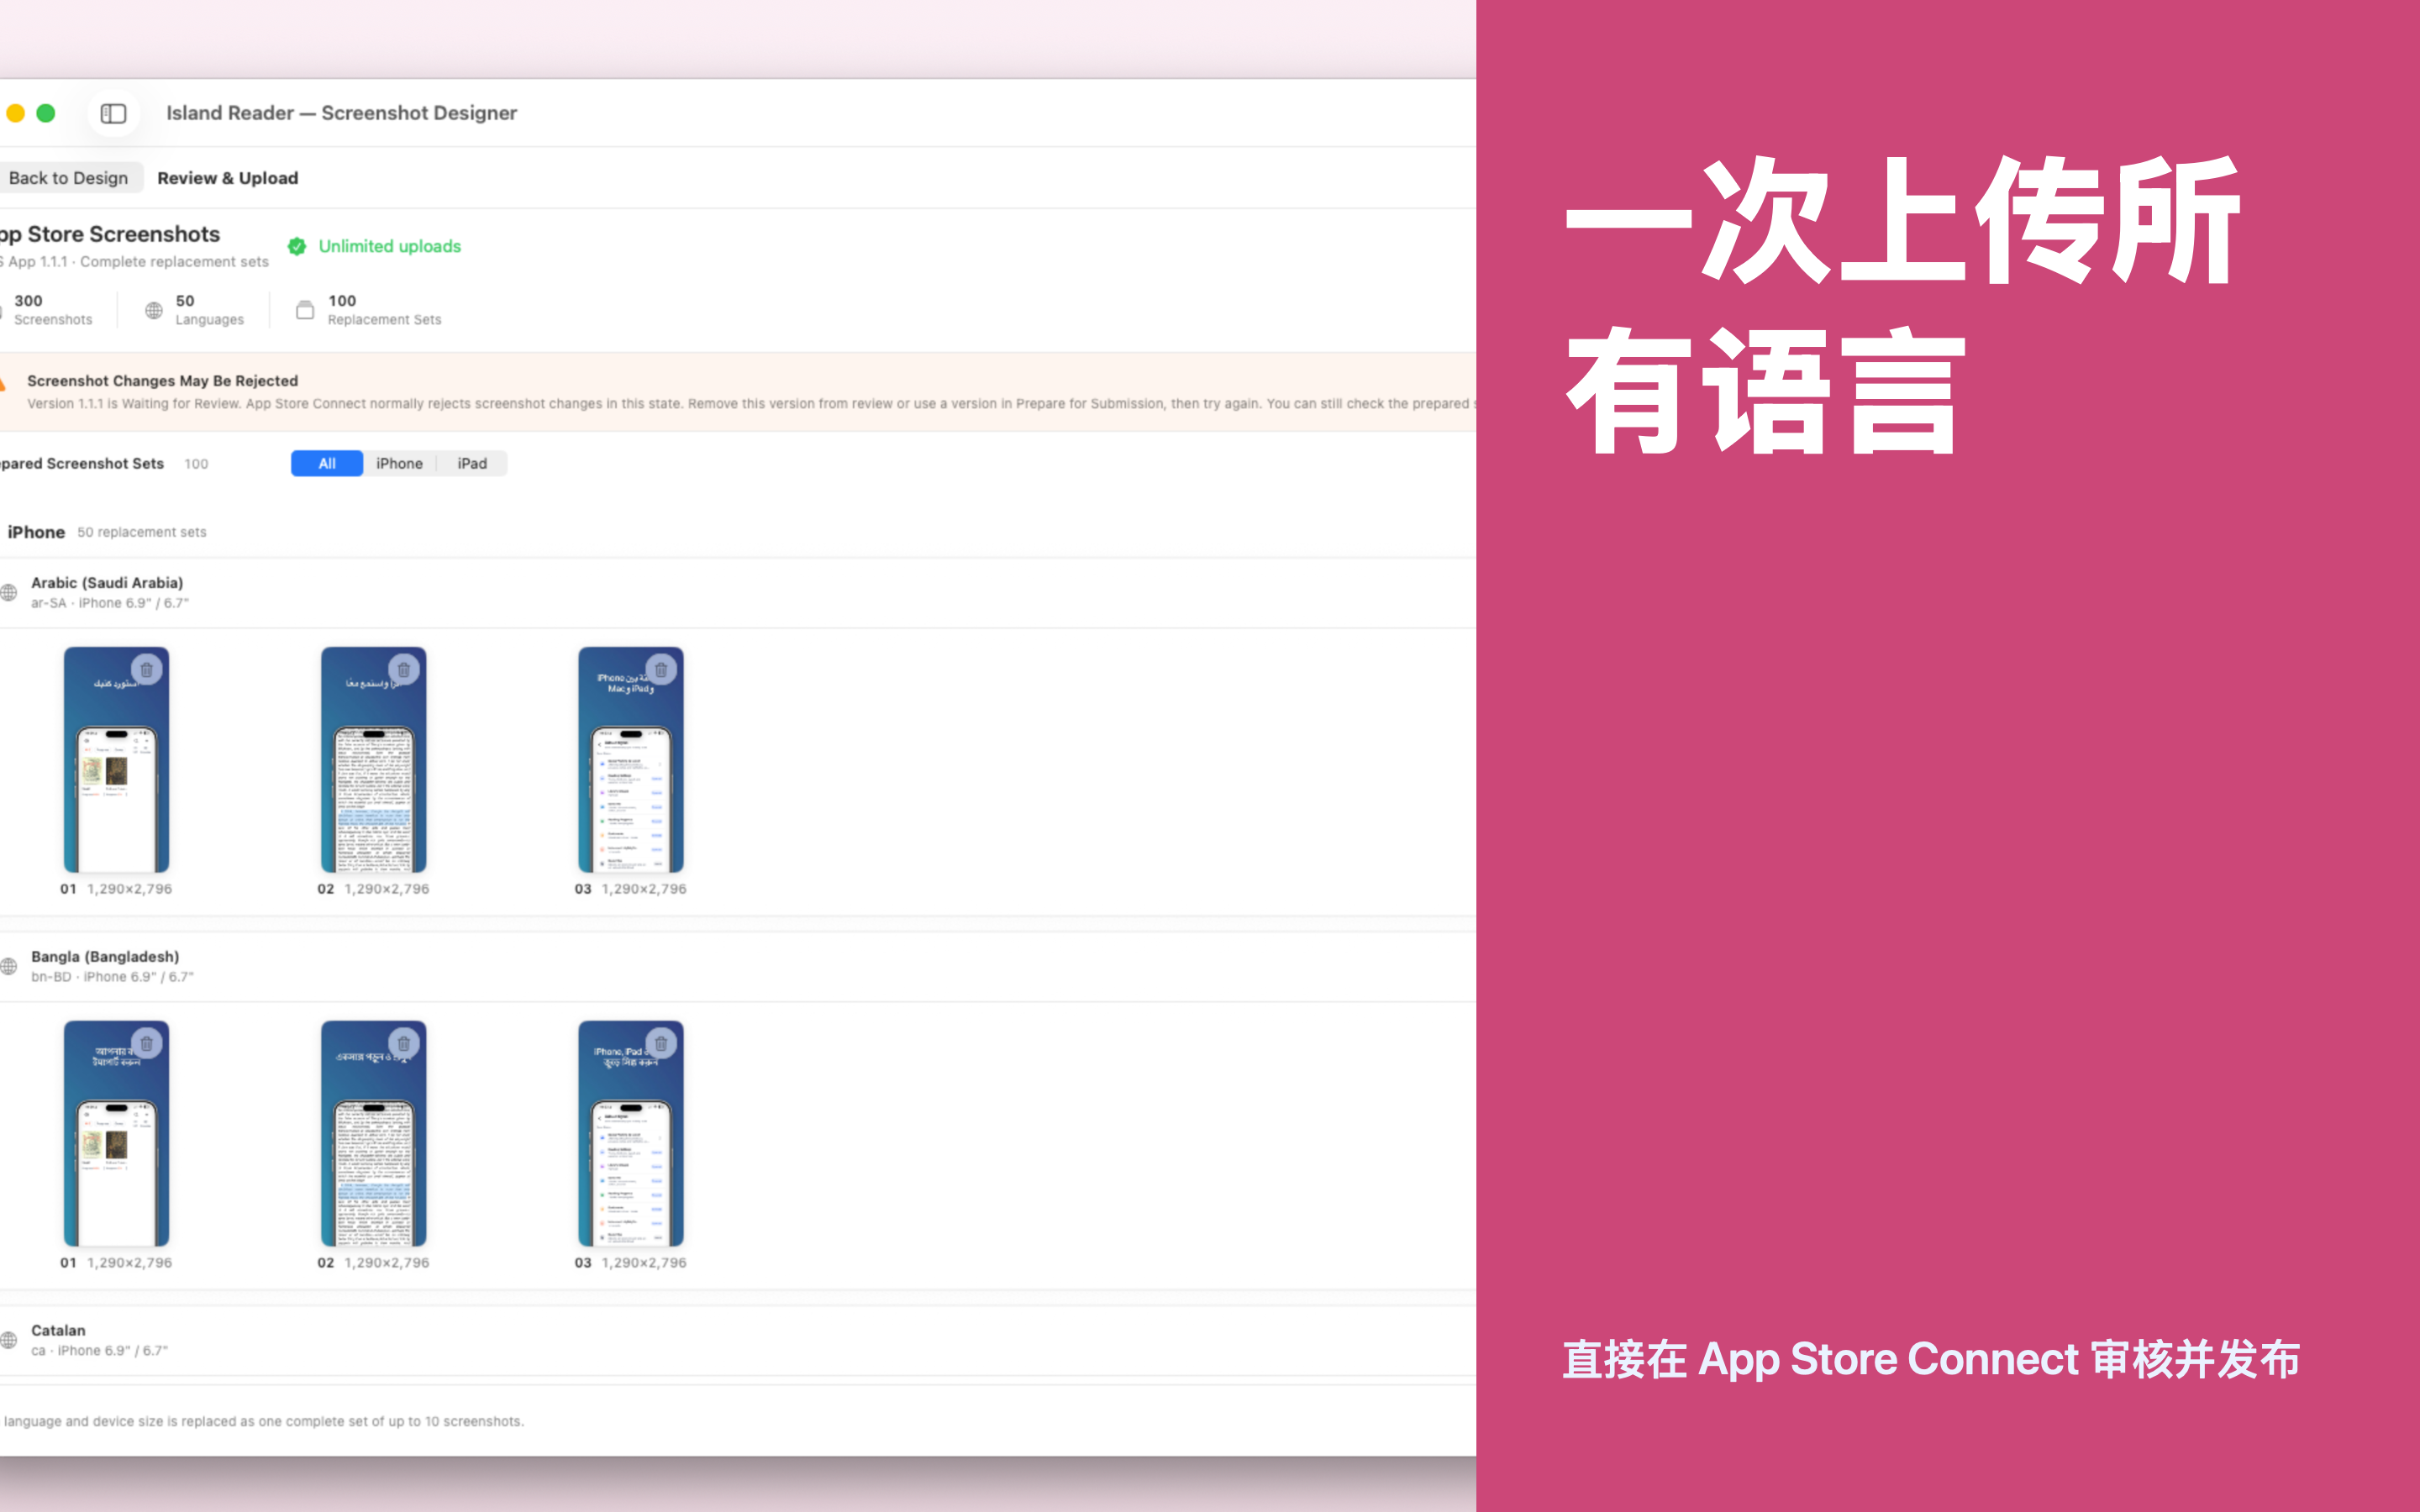This screenshot has height=1512, width=2420.
Task: Click the 50 Languages stat
Action: click(195, 310)
